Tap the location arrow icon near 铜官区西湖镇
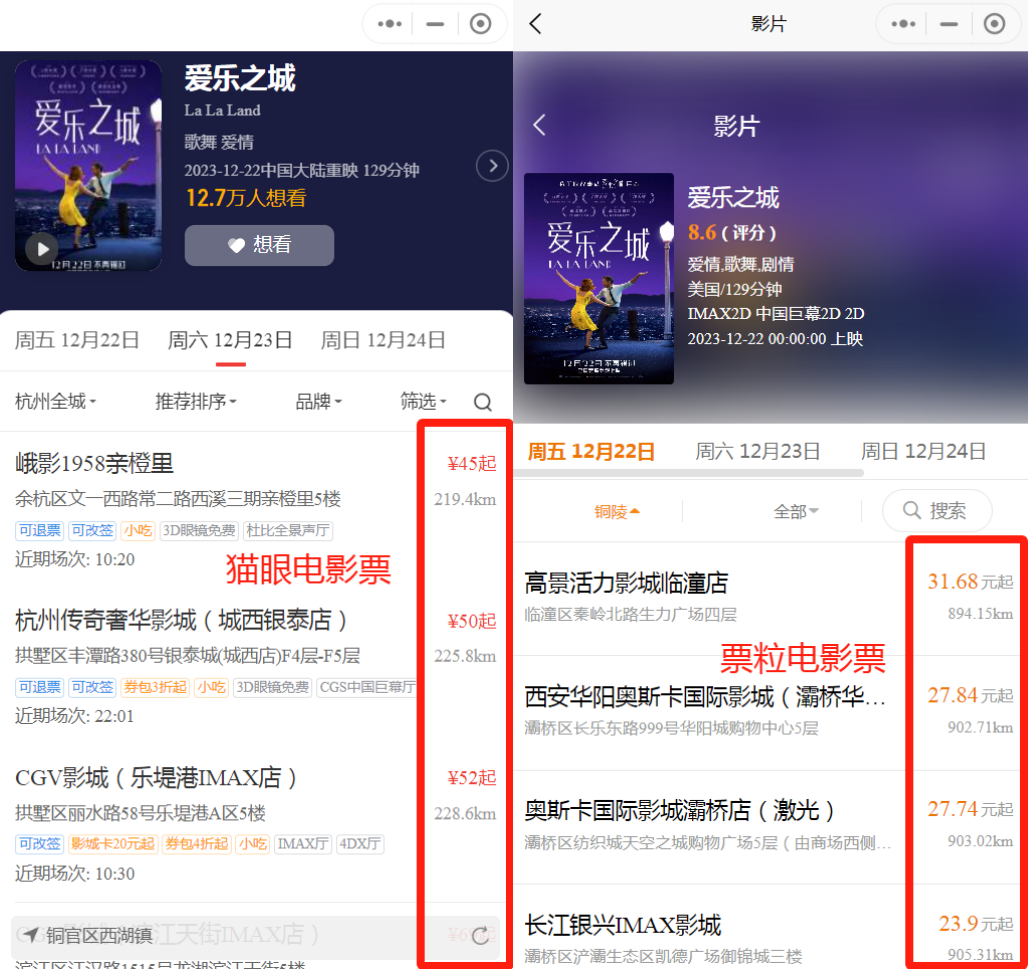The image size is (1028, 969). point(31,936)
